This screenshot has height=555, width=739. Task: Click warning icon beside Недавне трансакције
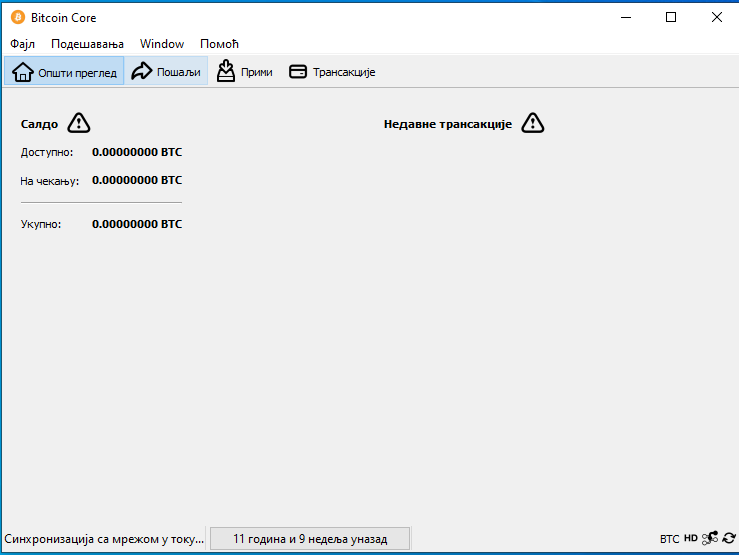click(533, 123)
